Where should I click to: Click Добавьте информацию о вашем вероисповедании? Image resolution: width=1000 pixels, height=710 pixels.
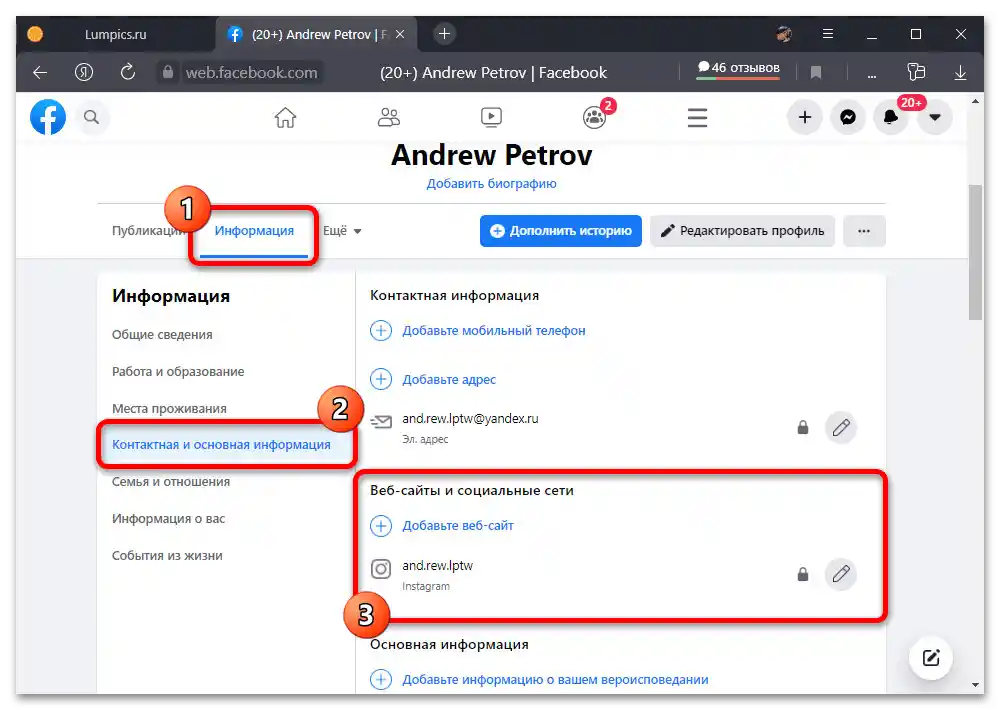coord(555,680)
